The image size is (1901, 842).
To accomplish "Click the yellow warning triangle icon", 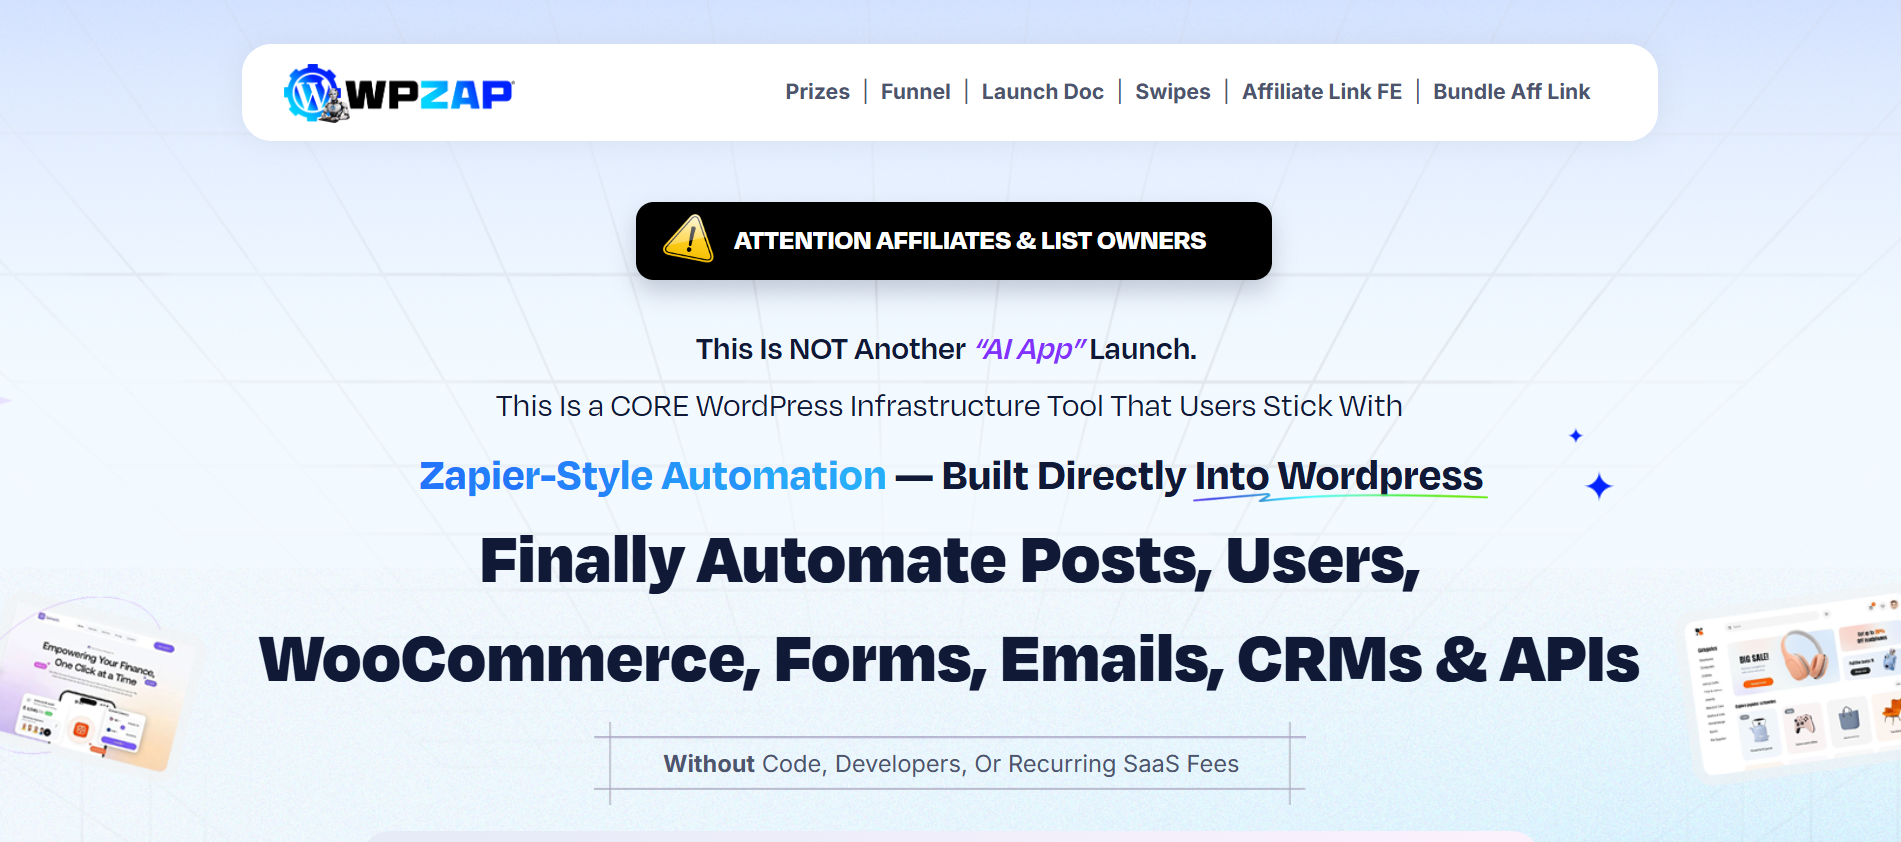I will click(688, 240).
